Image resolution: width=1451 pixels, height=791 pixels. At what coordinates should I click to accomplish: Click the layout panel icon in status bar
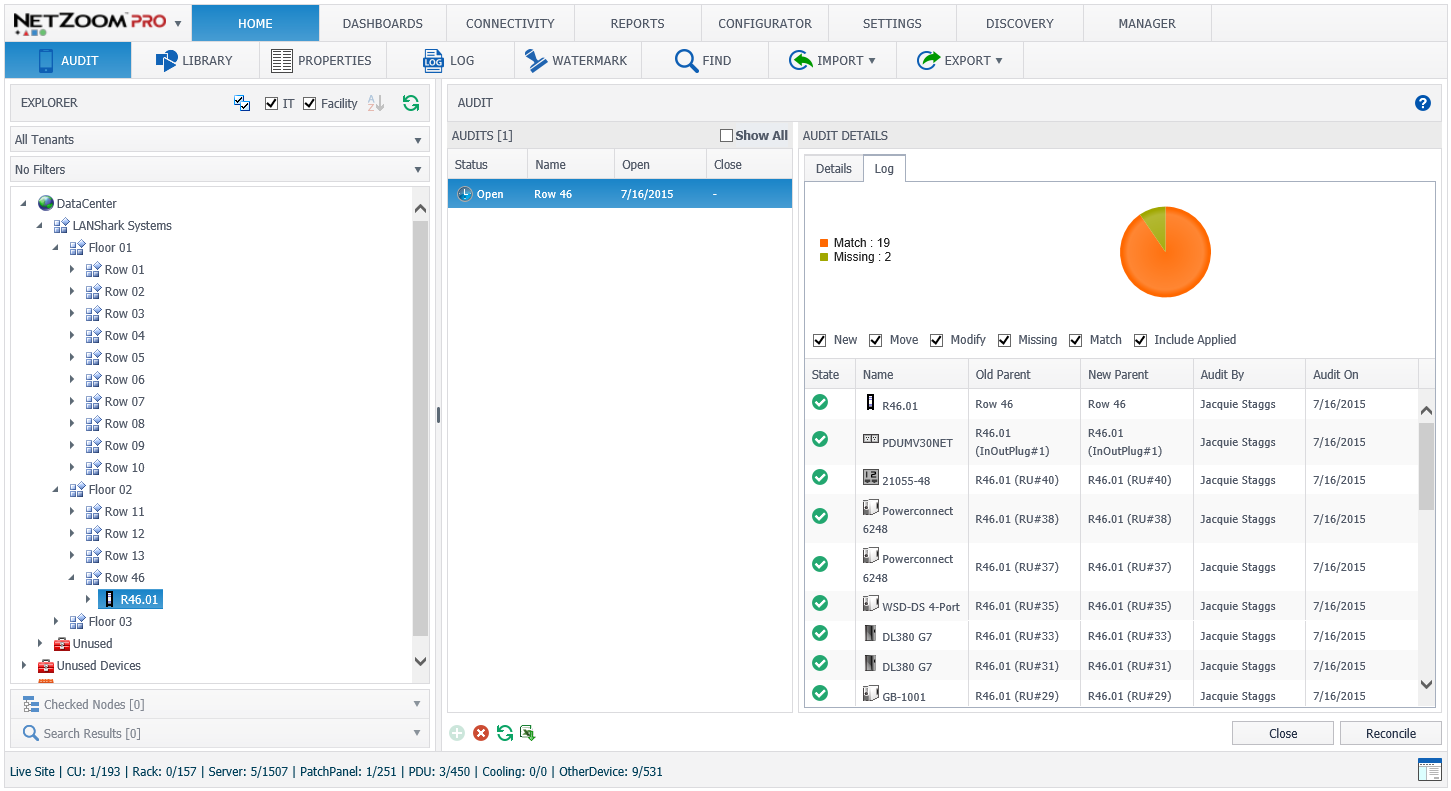coord(1428,769)
